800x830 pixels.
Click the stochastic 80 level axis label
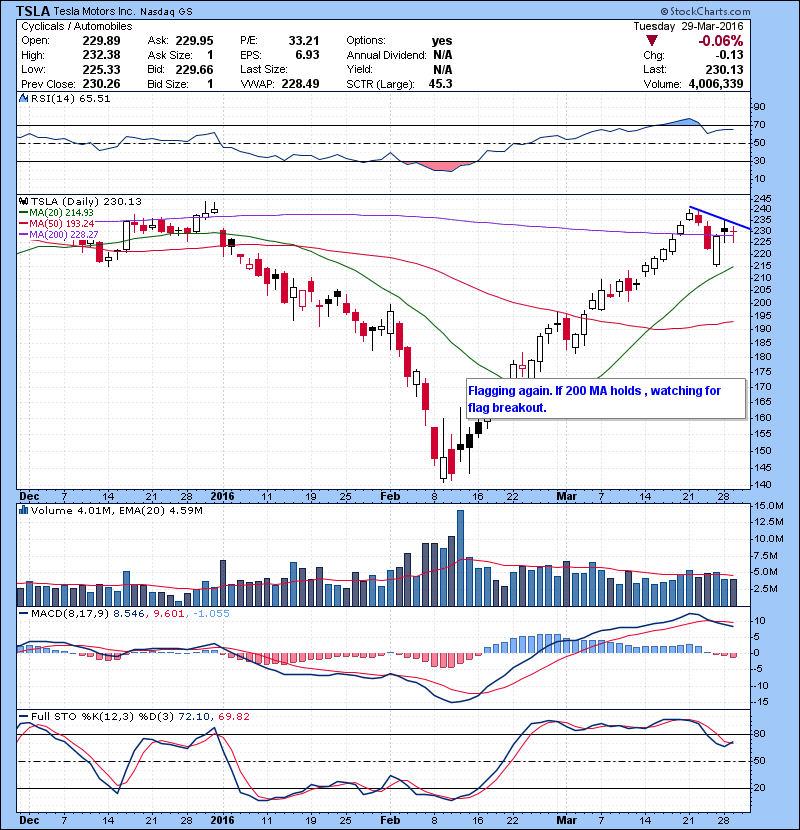point(759,734)
